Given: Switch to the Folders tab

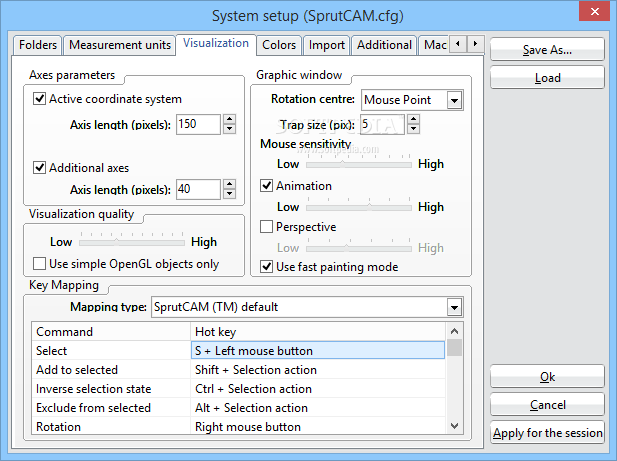Looking at the screenshot, I should click(38, 45).
